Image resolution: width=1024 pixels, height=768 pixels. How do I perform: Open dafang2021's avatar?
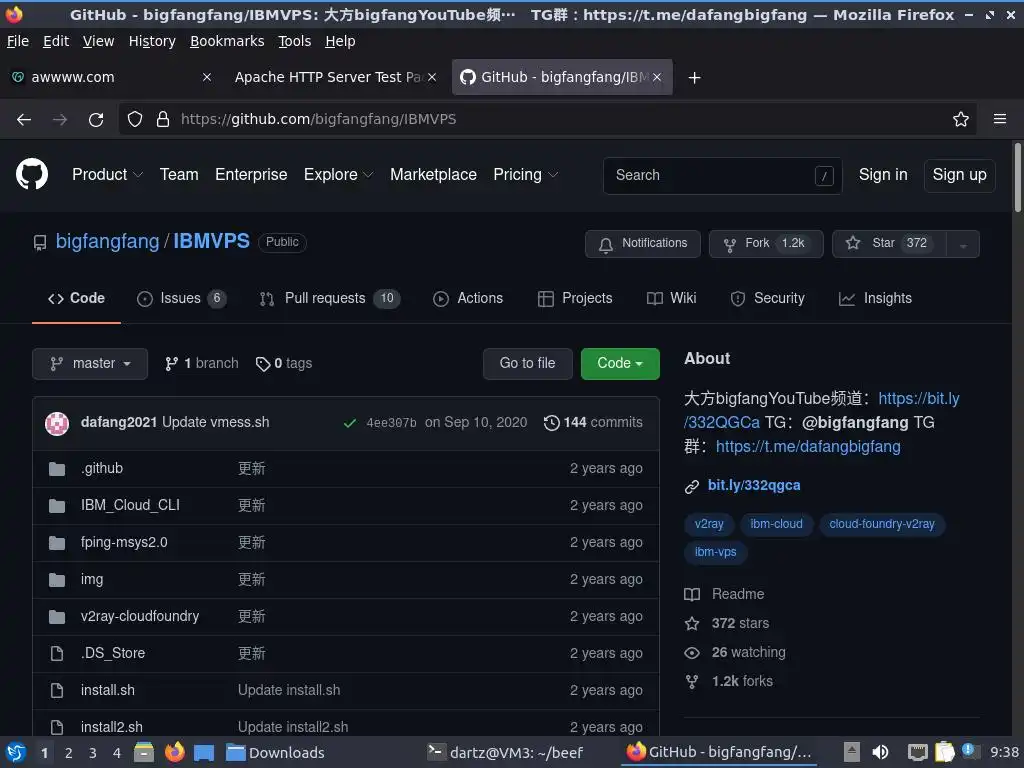pyautogui.click(x=57, y=423)
